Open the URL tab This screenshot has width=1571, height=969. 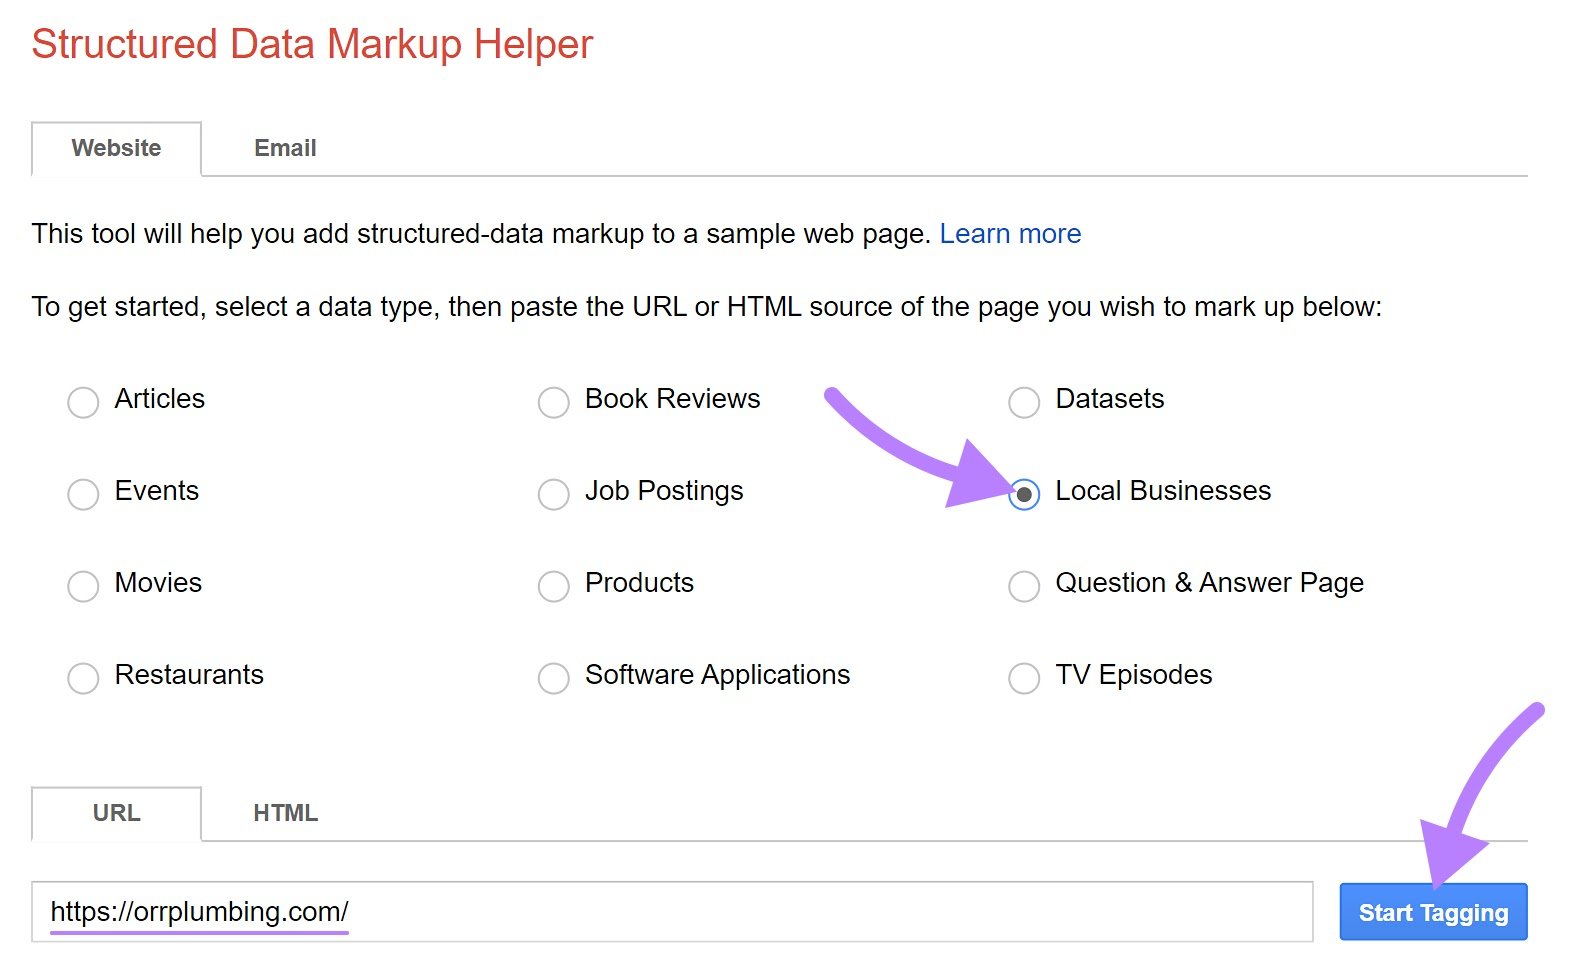tap(116, 813)
